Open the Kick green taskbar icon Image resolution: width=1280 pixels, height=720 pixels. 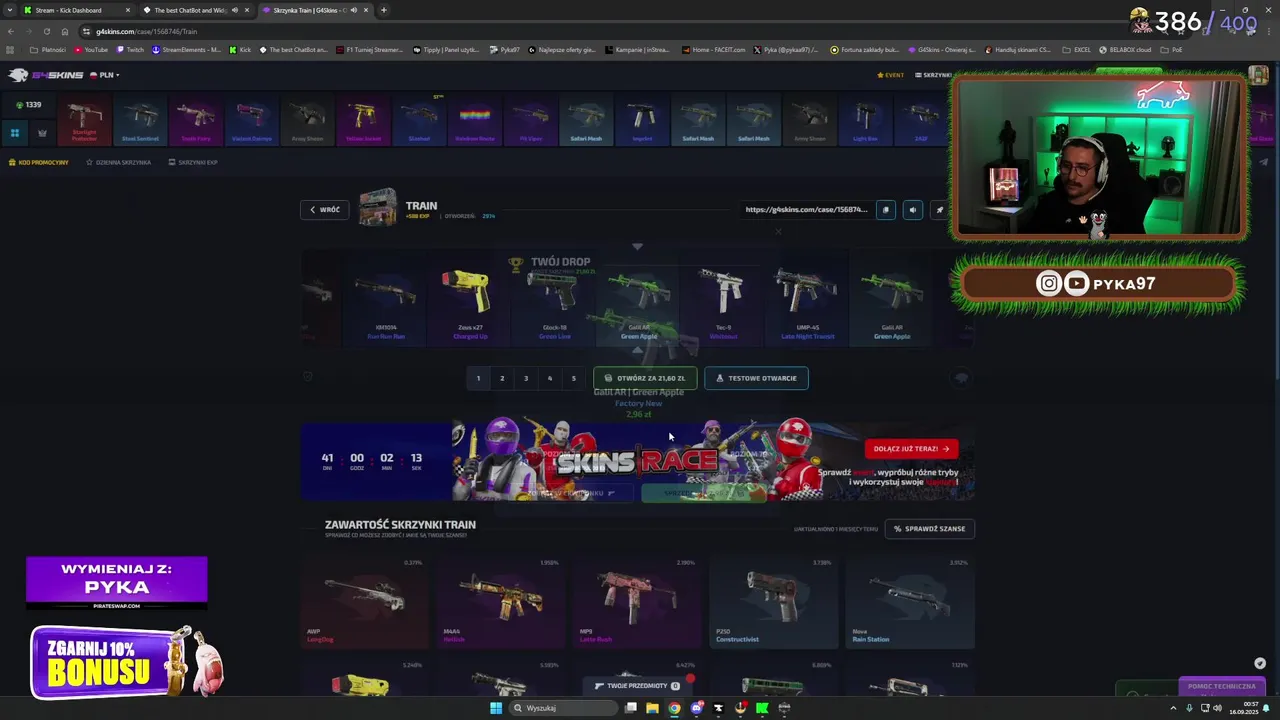(762, 708)
